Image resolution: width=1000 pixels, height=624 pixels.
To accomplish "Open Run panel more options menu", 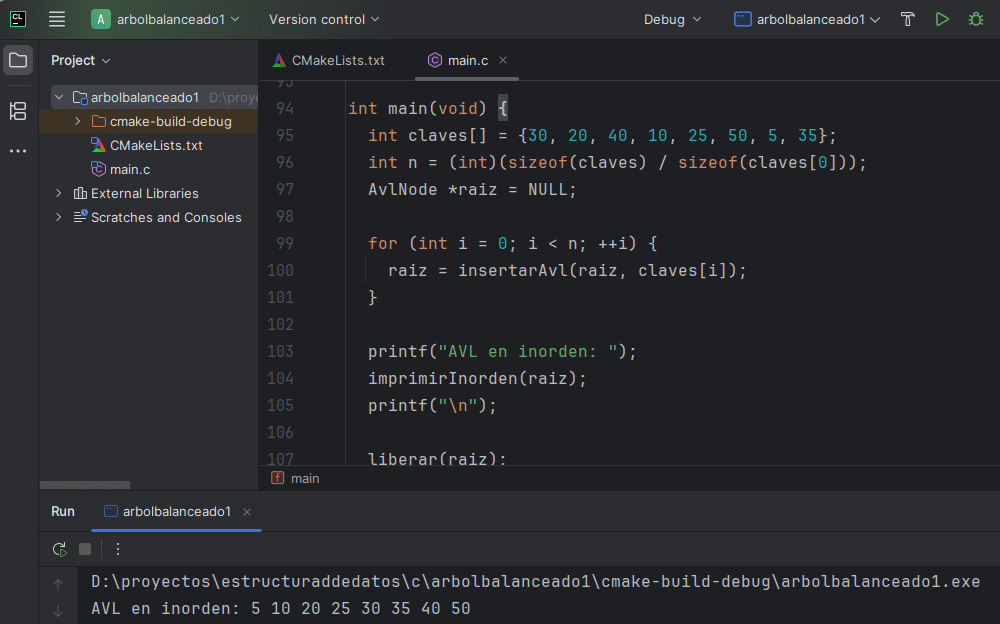I will point(118,549).
